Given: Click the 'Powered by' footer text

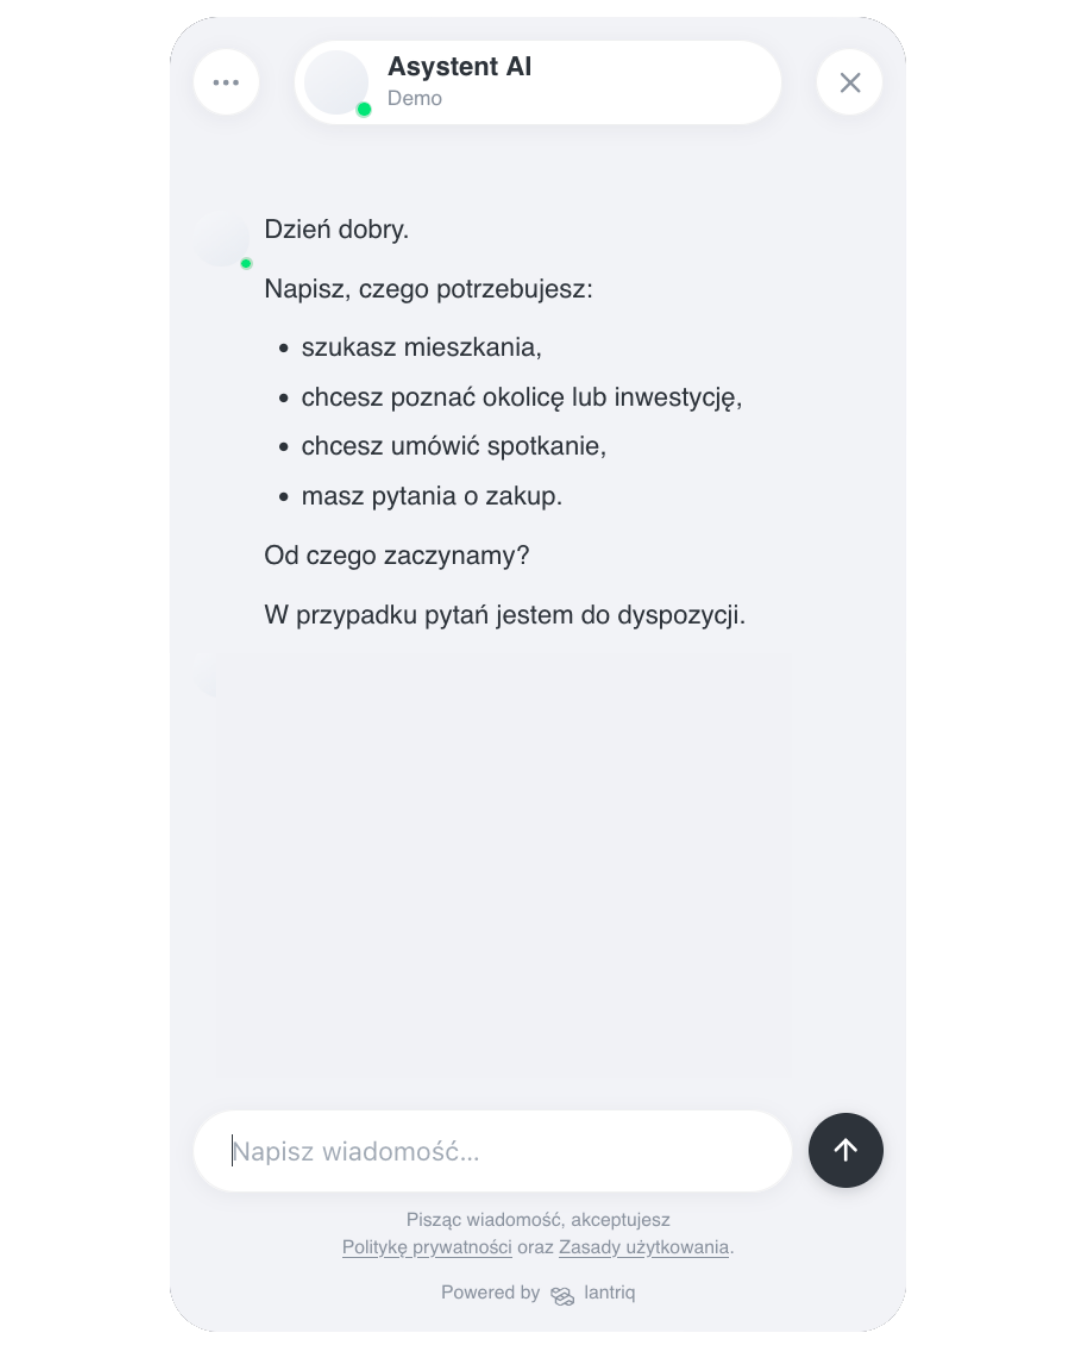Looking at the screenshot, I should tap(490, 1292).
